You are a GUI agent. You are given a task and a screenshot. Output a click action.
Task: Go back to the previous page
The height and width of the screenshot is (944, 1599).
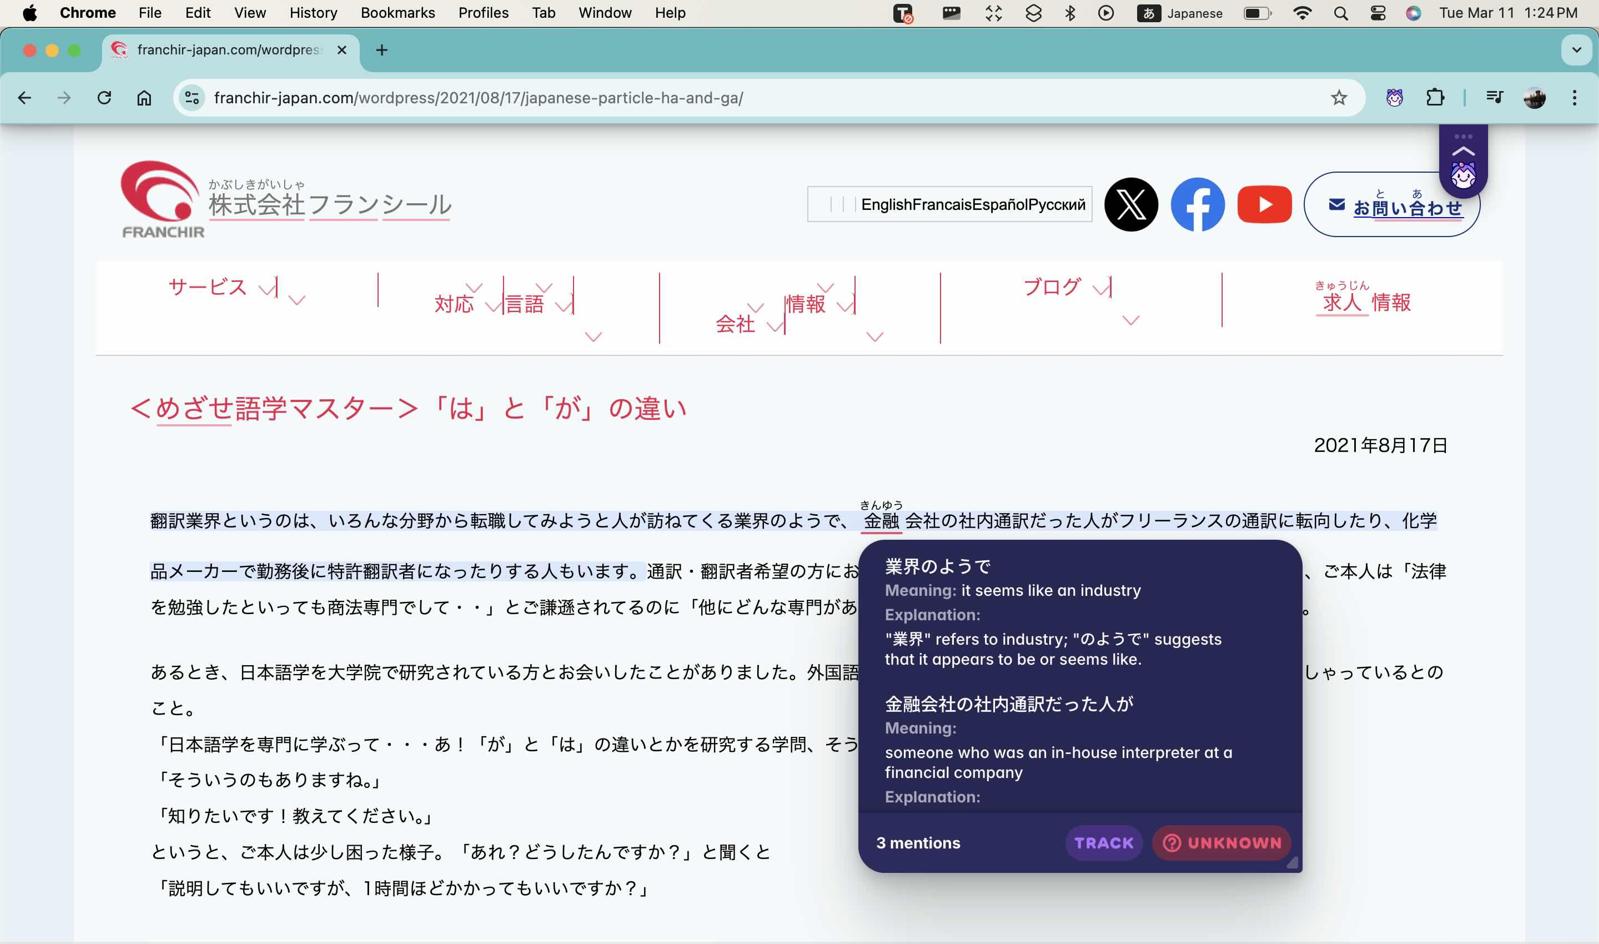pyautogui.click(x=25, y=97)
